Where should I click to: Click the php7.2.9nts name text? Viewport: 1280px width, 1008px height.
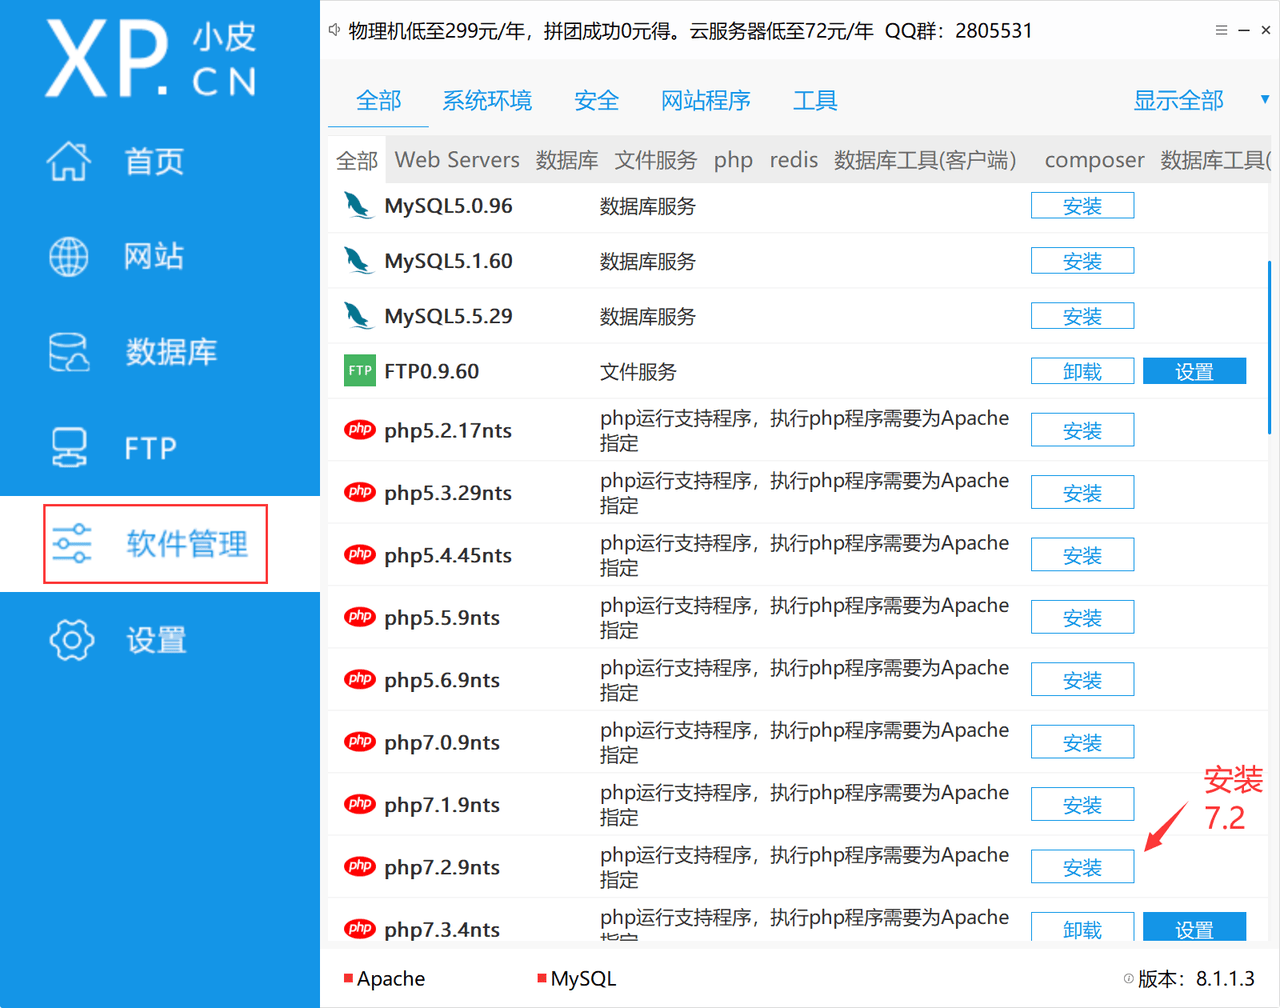(442, 867)
